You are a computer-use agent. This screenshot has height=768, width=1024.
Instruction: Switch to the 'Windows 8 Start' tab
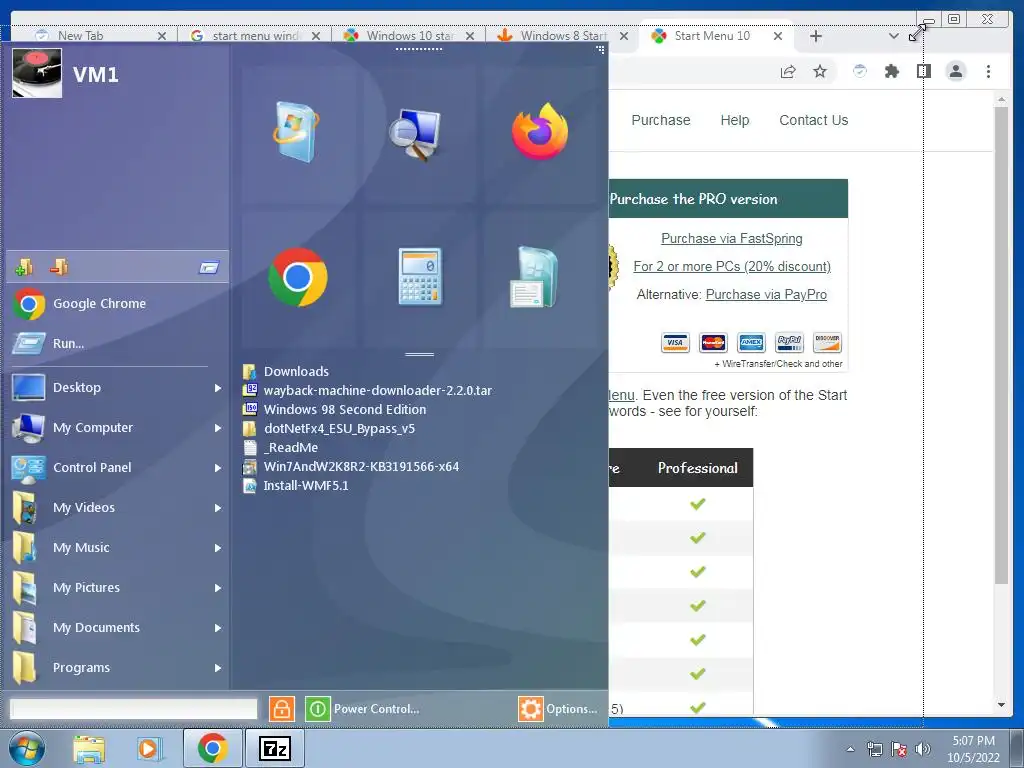click(x=564, y=36)
